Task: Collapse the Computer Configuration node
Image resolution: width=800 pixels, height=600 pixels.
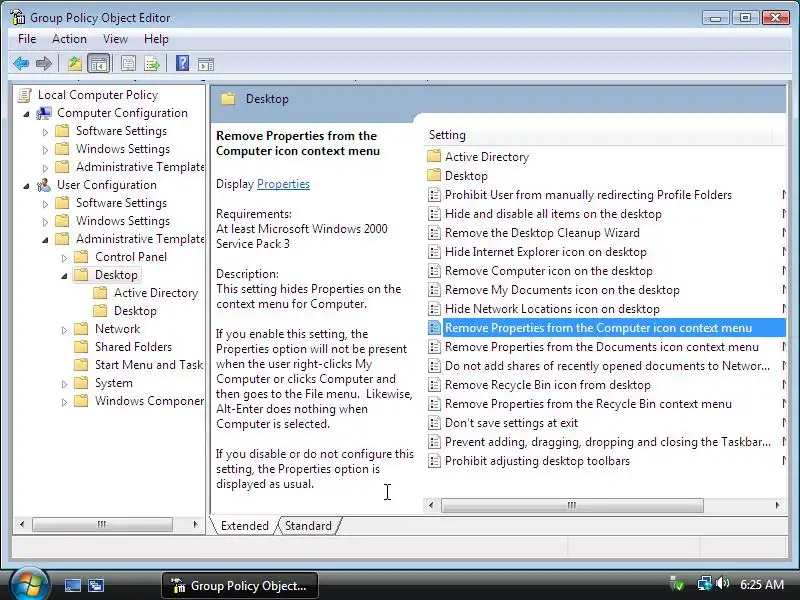Action: click(x=27, y=114)
